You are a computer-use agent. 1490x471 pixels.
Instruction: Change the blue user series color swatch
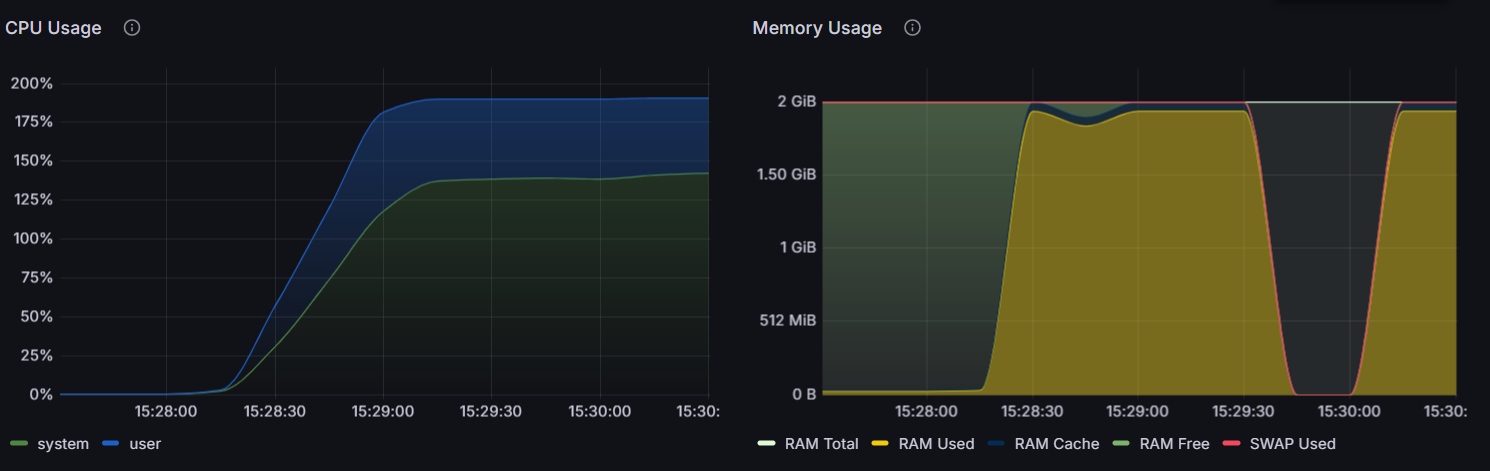click(x=111, y=443)
